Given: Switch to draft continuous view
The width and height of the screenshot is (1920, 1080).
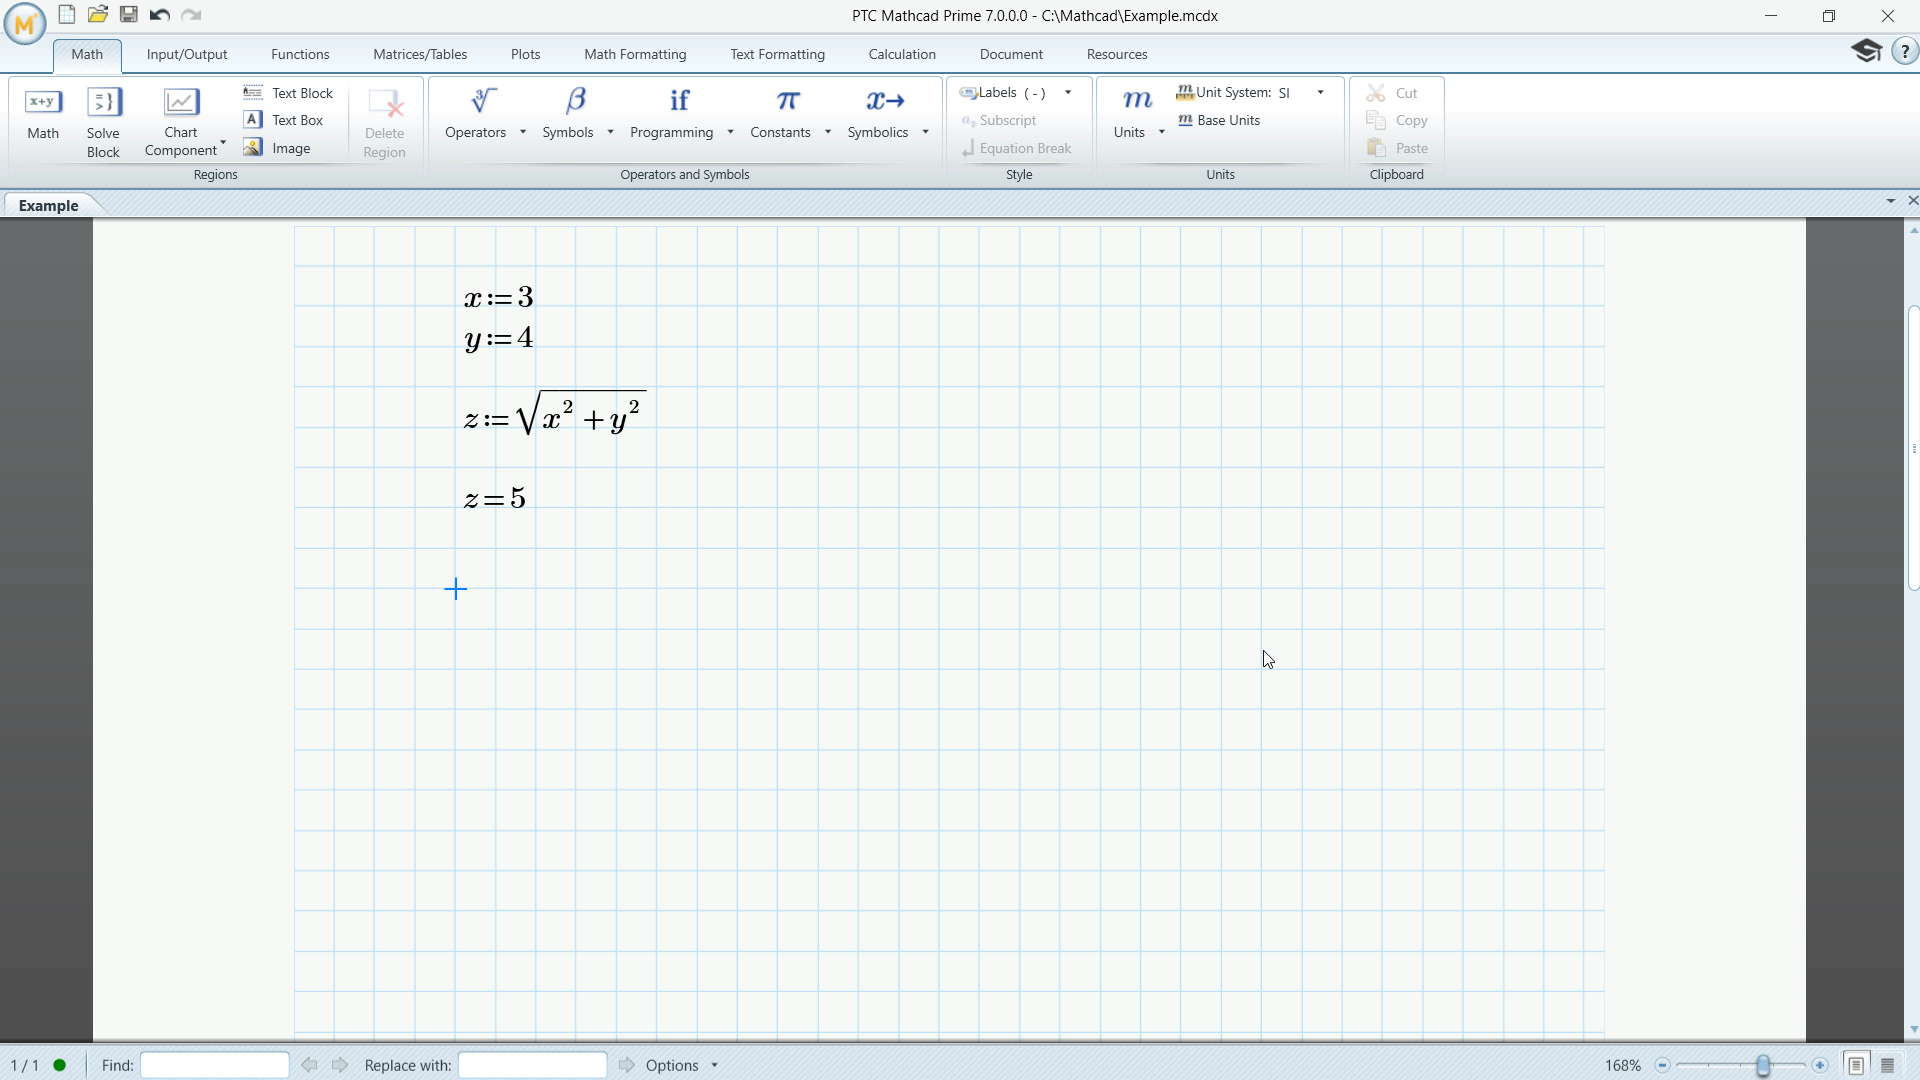Looking at the screenshot, I should 1887,1064.
